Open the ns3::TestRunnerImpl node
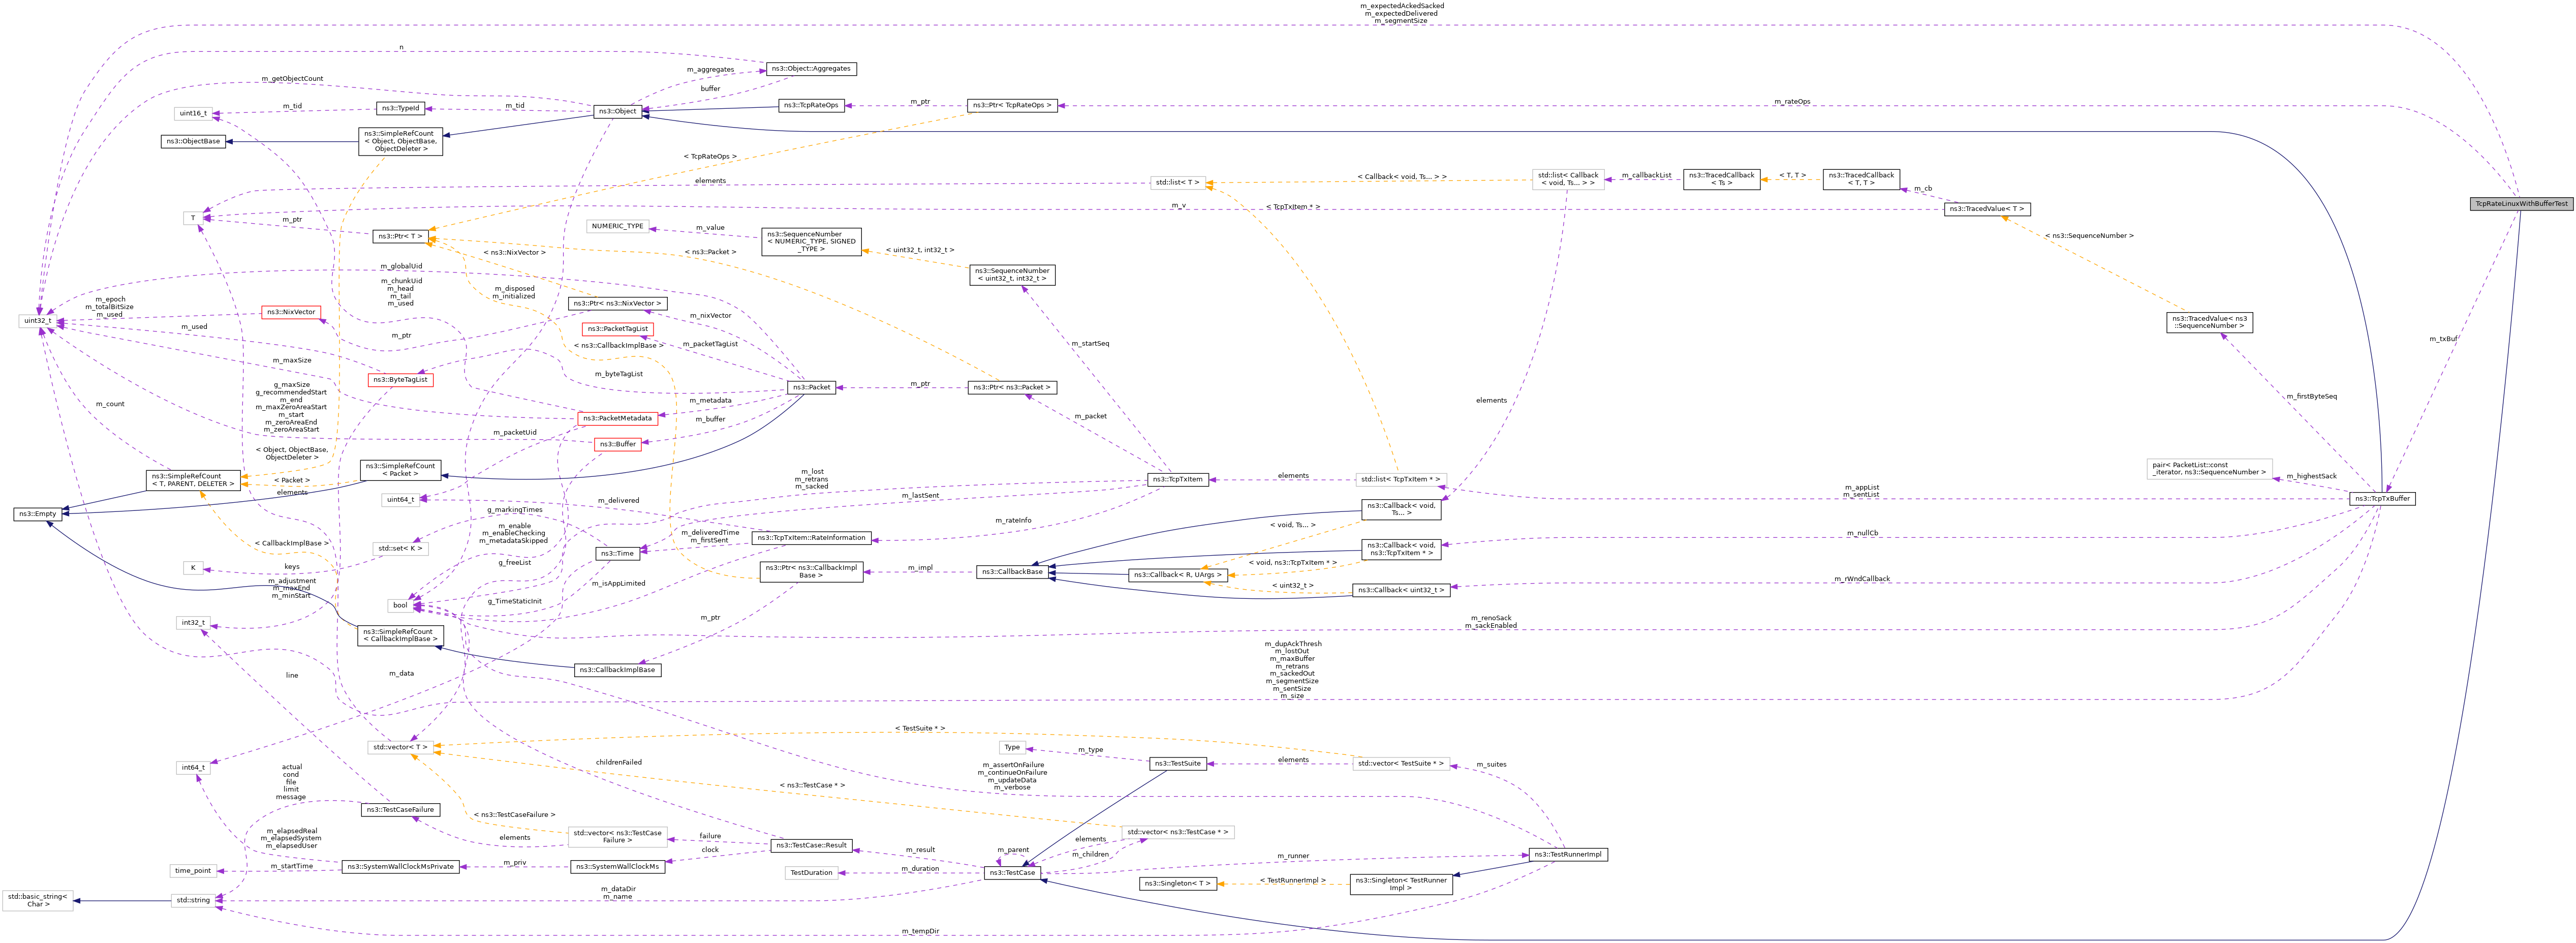The width and height of the screenshot is (2576, 943). [1568, 855]
